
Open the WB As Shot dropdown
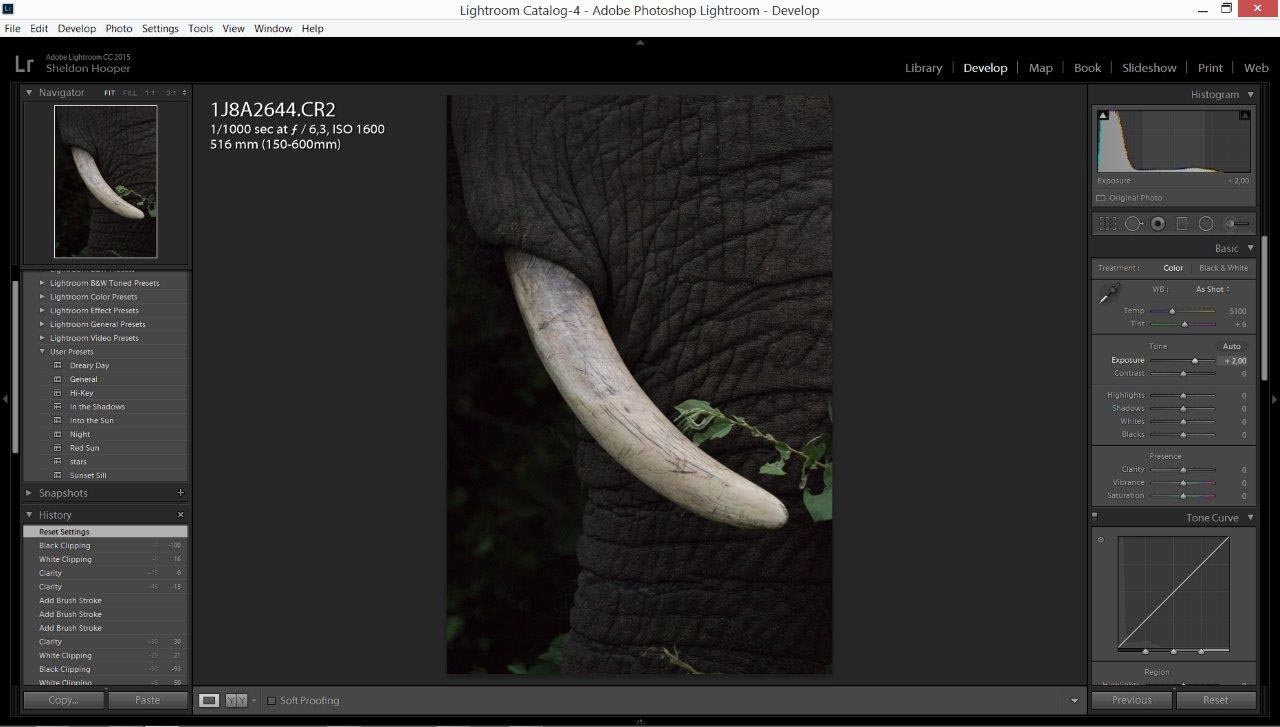[x=1213, y=289]
